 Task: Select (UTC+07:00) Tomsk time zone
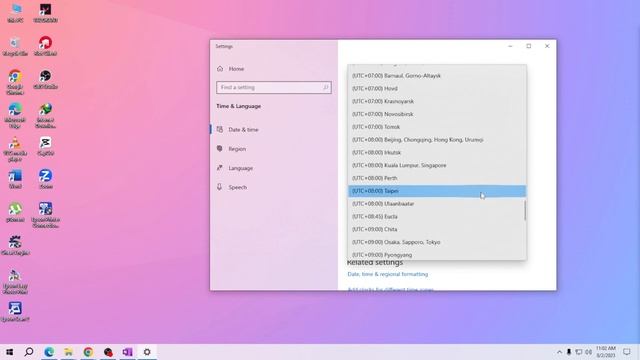click(437, 127)
